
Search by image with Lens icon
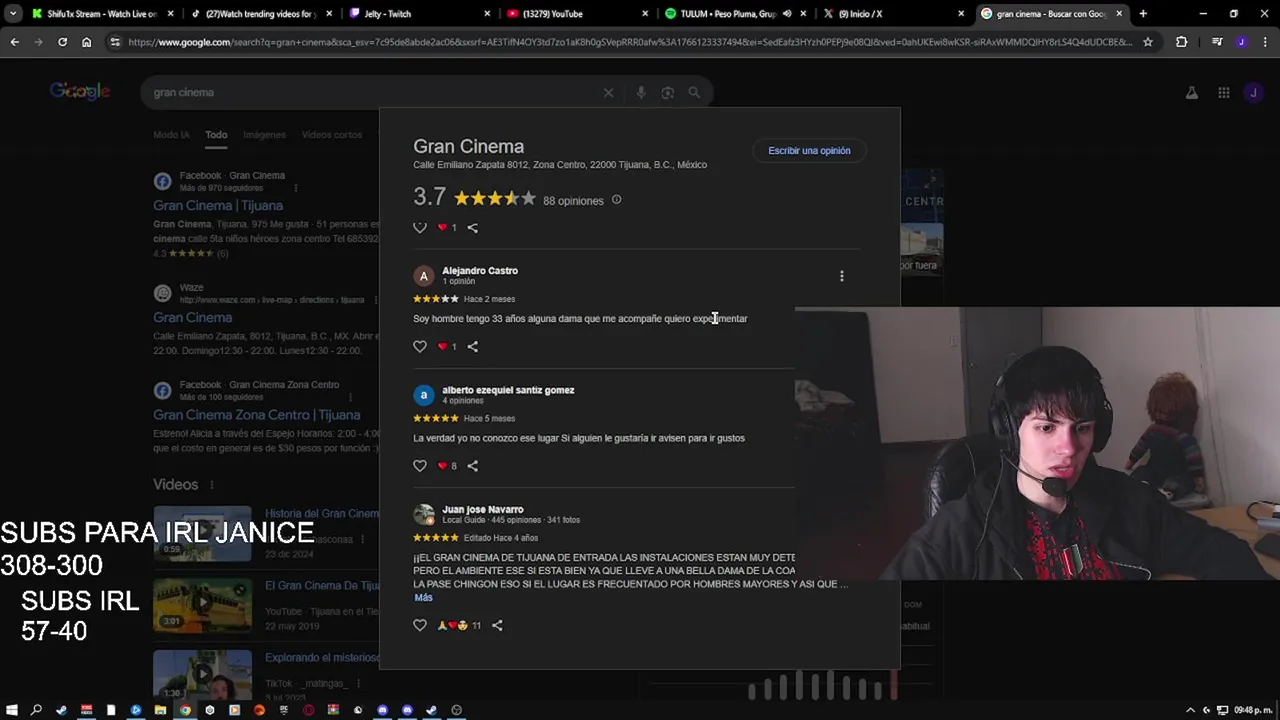tap(667, 92)
